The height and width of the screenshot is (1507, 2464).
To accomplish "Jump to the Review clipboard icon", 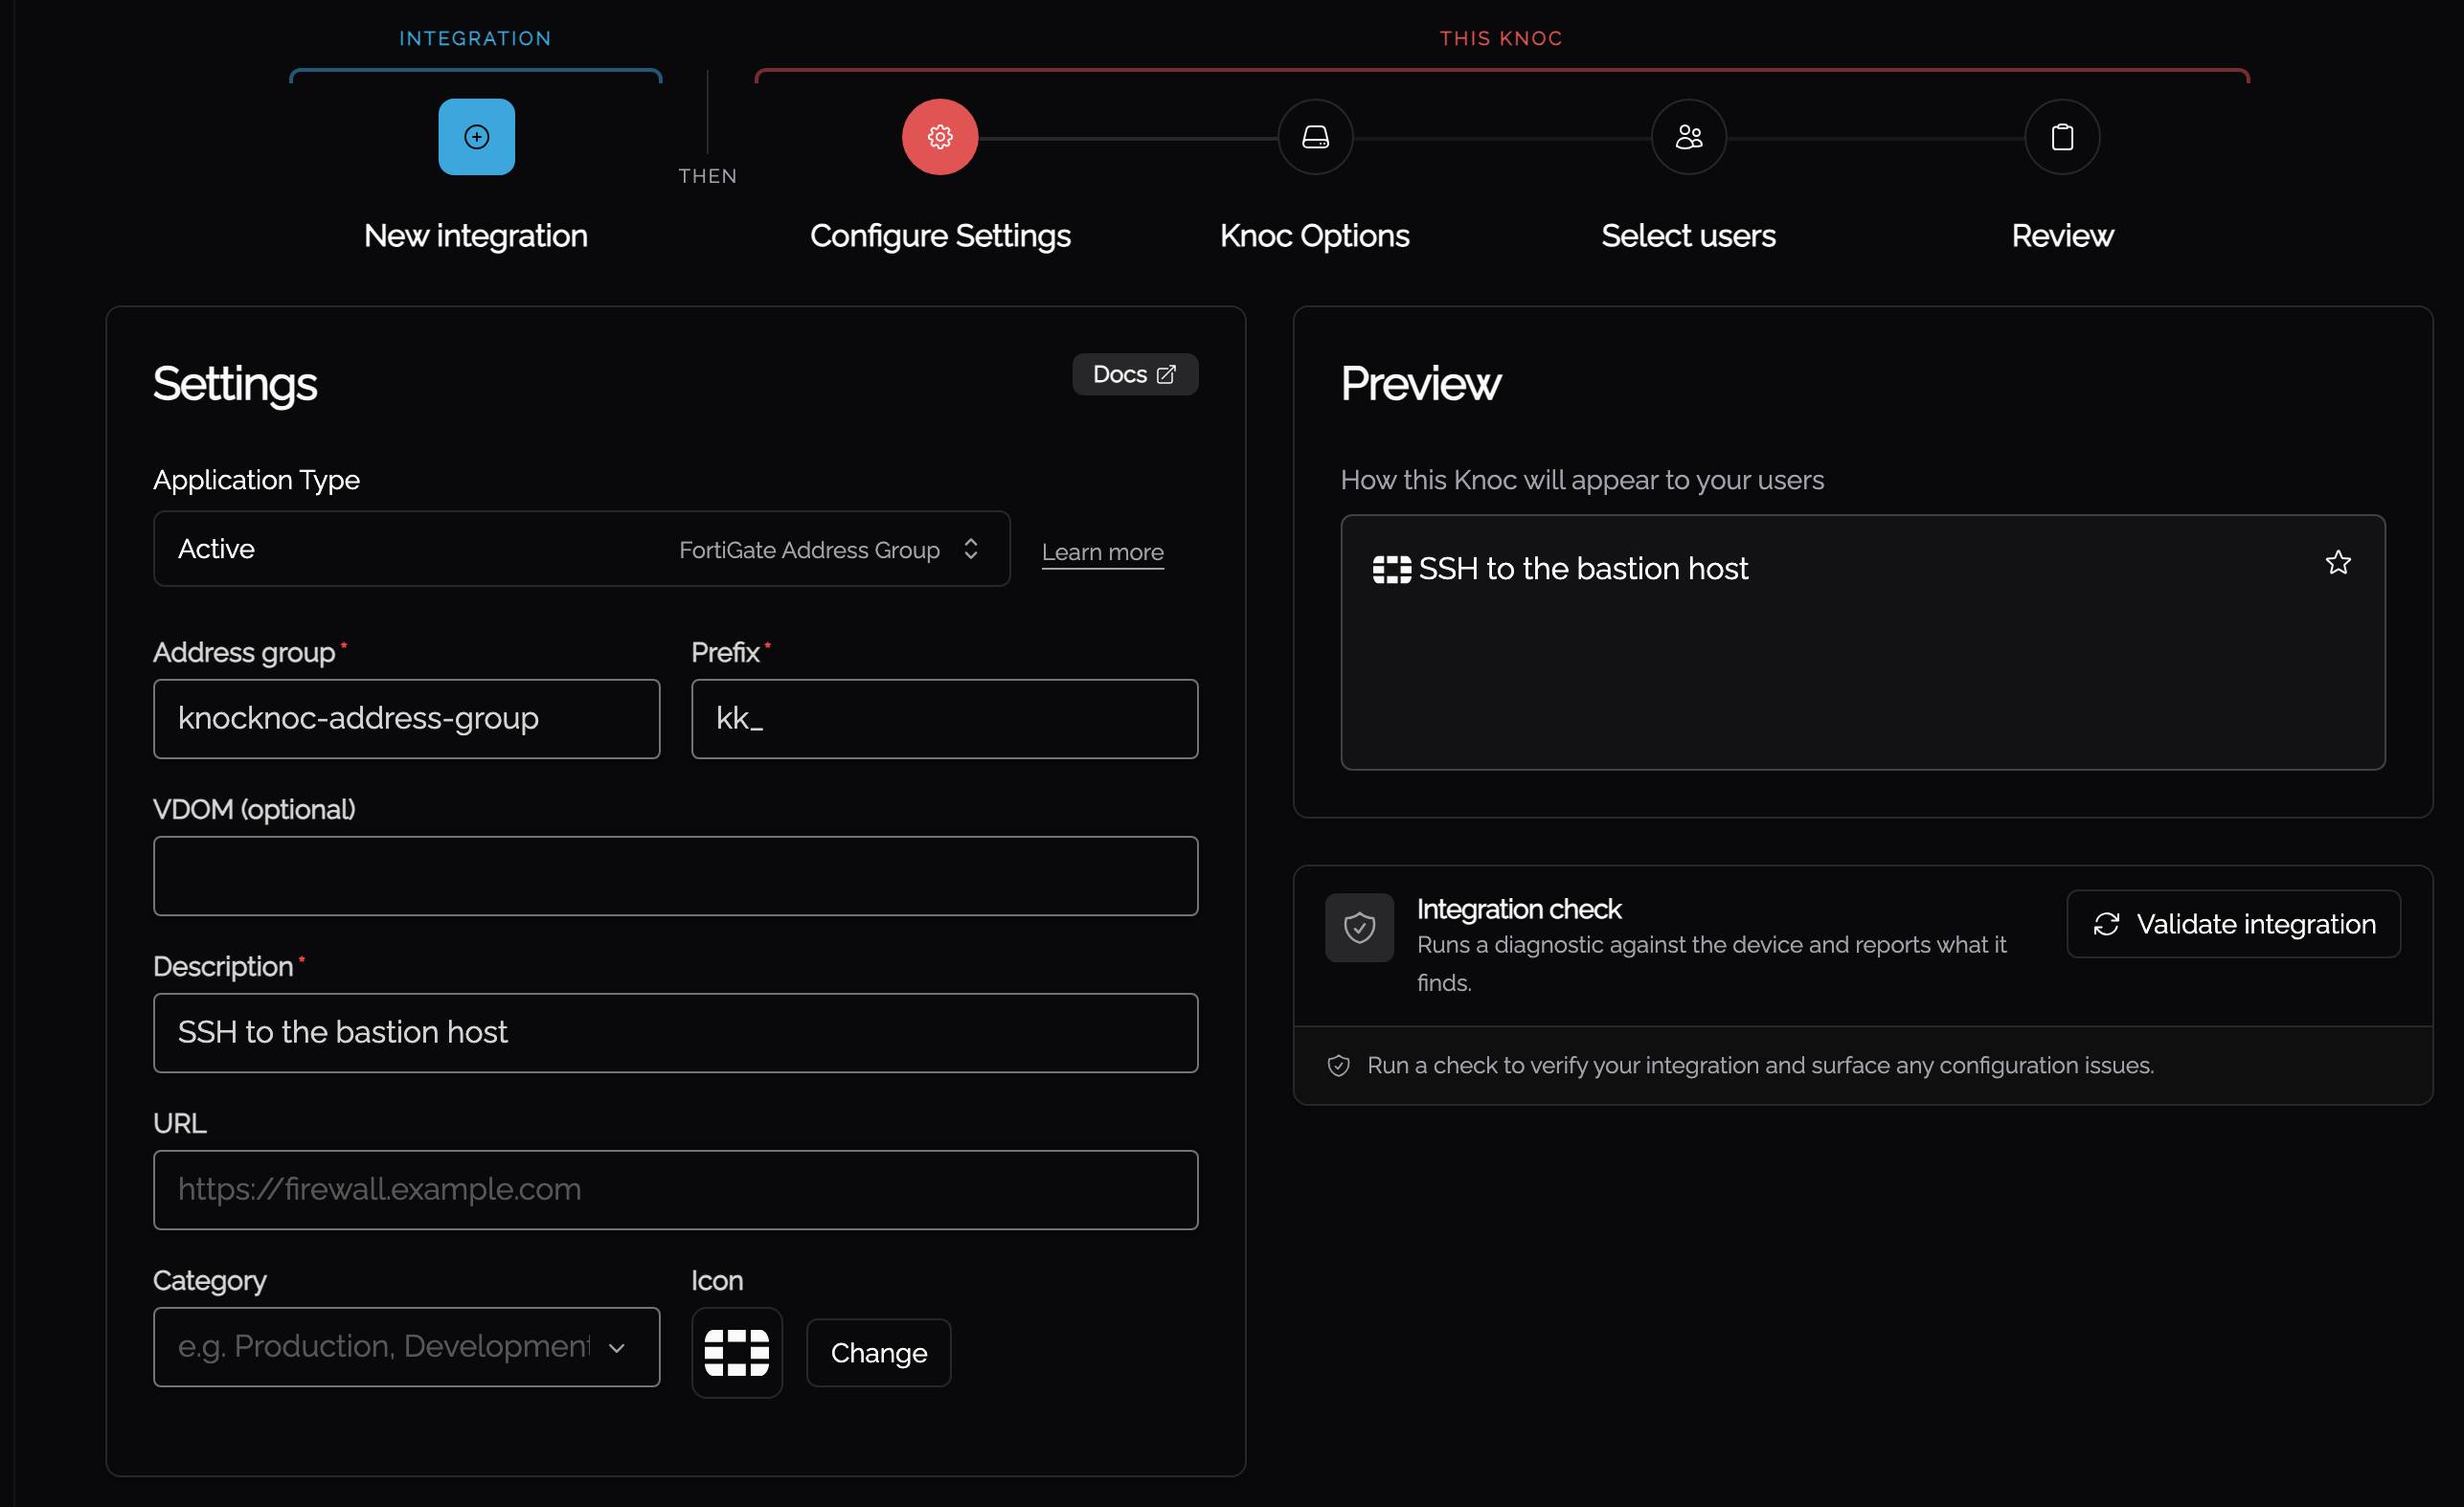I will [2061, 137].
